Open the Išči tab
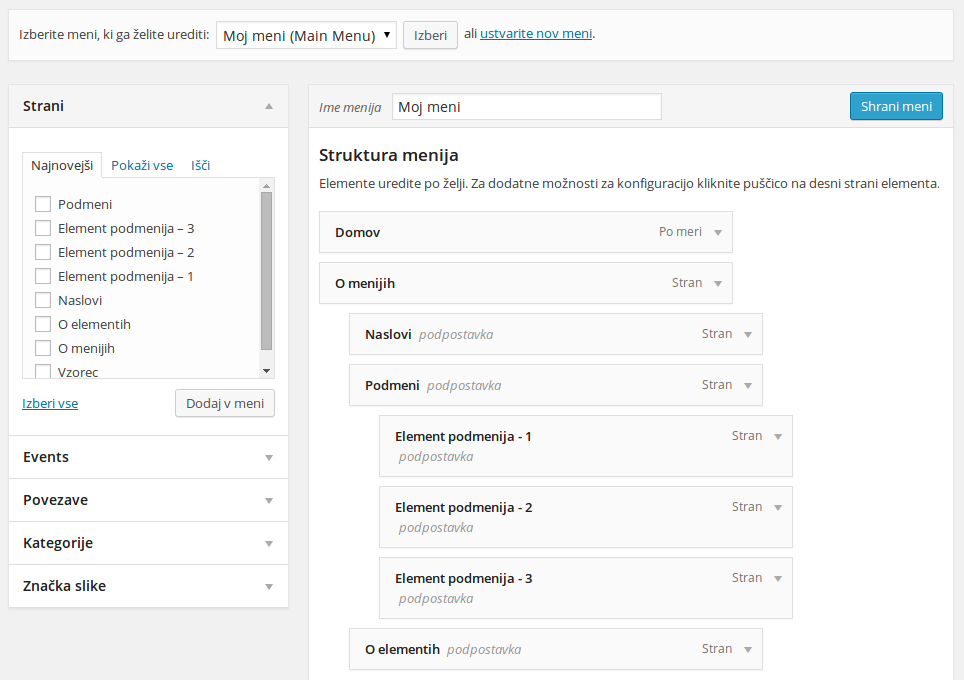Viewport: 964px width, 680px height. 200,165
